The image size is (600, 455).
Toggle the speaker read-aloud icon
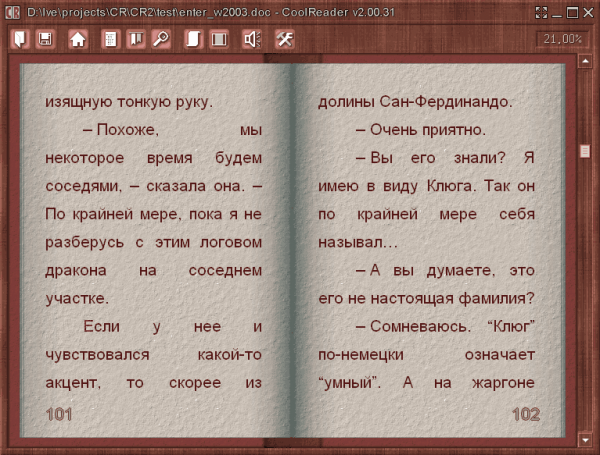coord(252,39)
